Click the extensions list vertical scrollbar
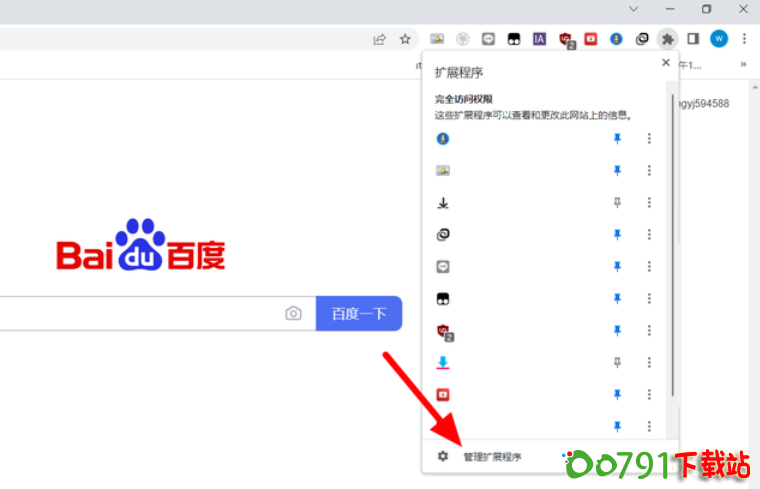This screenshot has height=489, width=760. point(673,250)
